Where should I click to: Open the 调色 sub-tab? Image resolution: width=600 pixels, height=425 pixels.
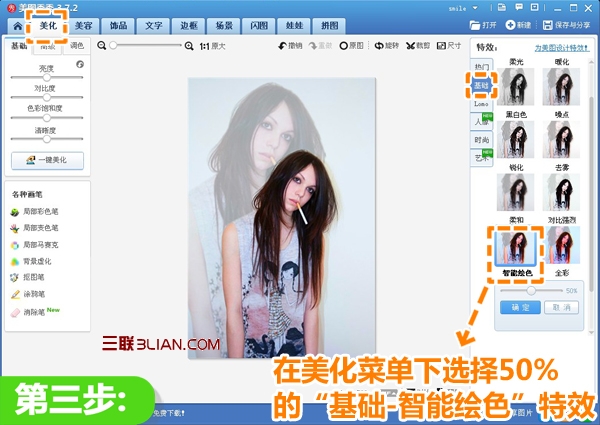[x=77, y=46]
